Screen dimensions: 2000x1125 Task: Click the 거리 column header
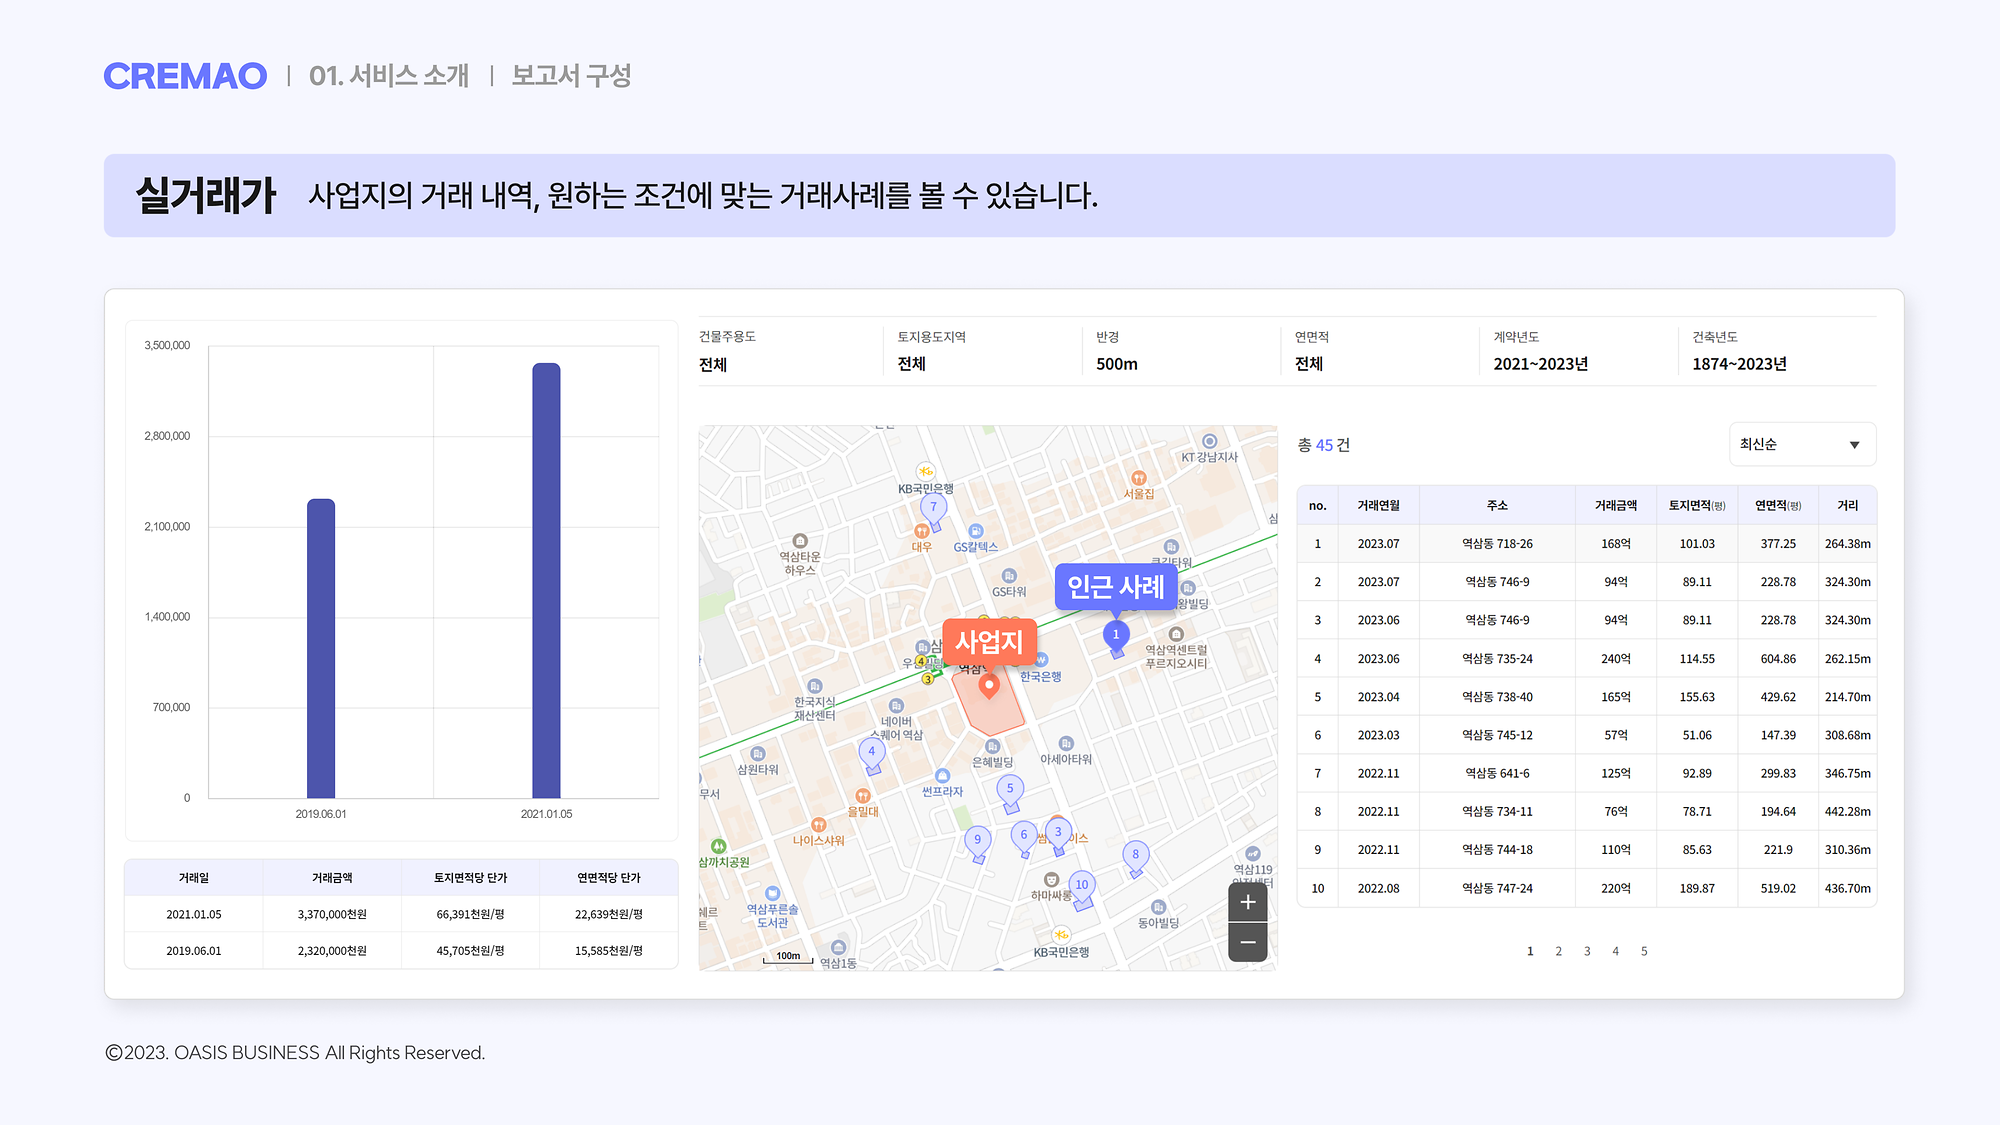[1847, 505]
